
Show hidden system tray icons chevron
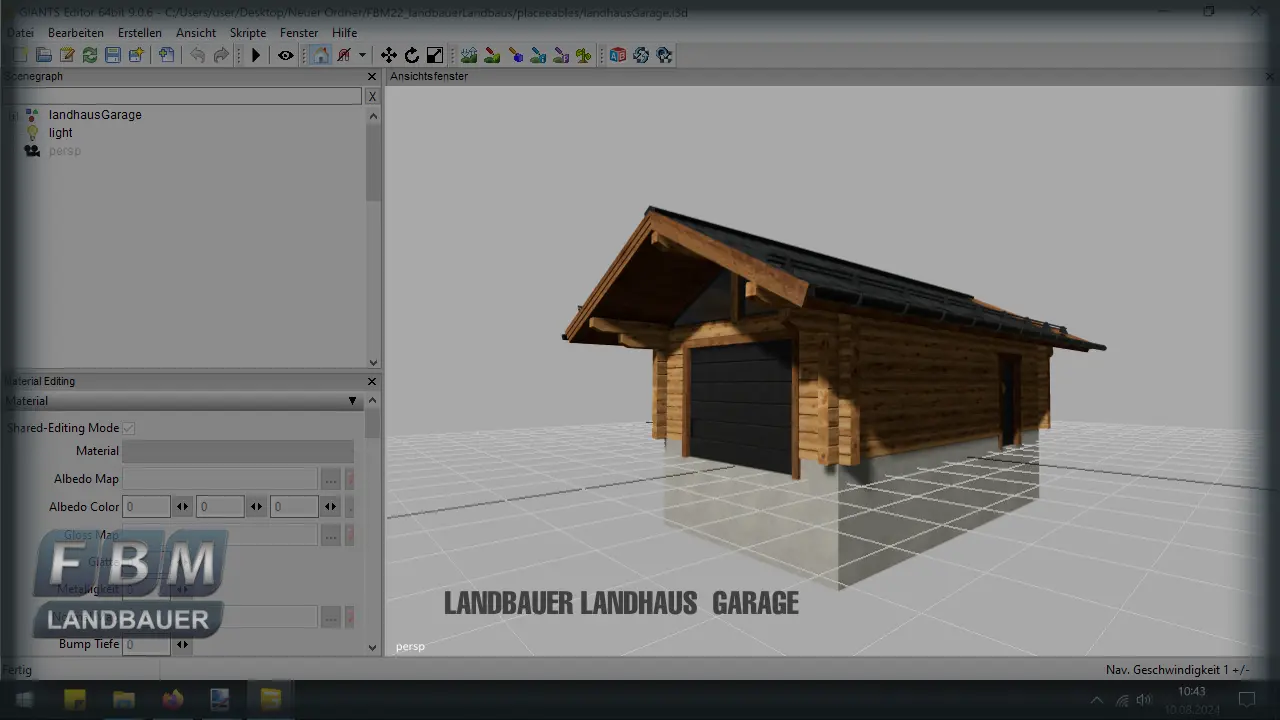[x=1097, y=700]
